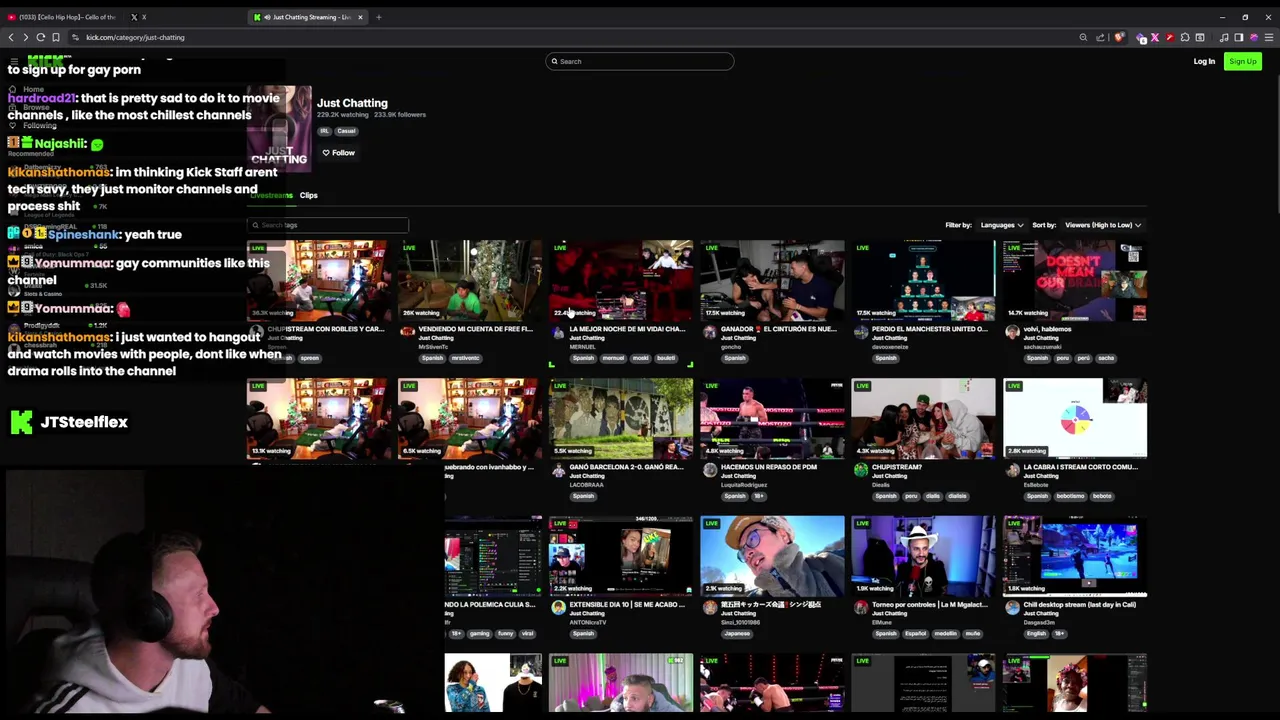Open VENDIENDO MI CUENTA DE FREE FI stream thumbnail

point(470,280)
